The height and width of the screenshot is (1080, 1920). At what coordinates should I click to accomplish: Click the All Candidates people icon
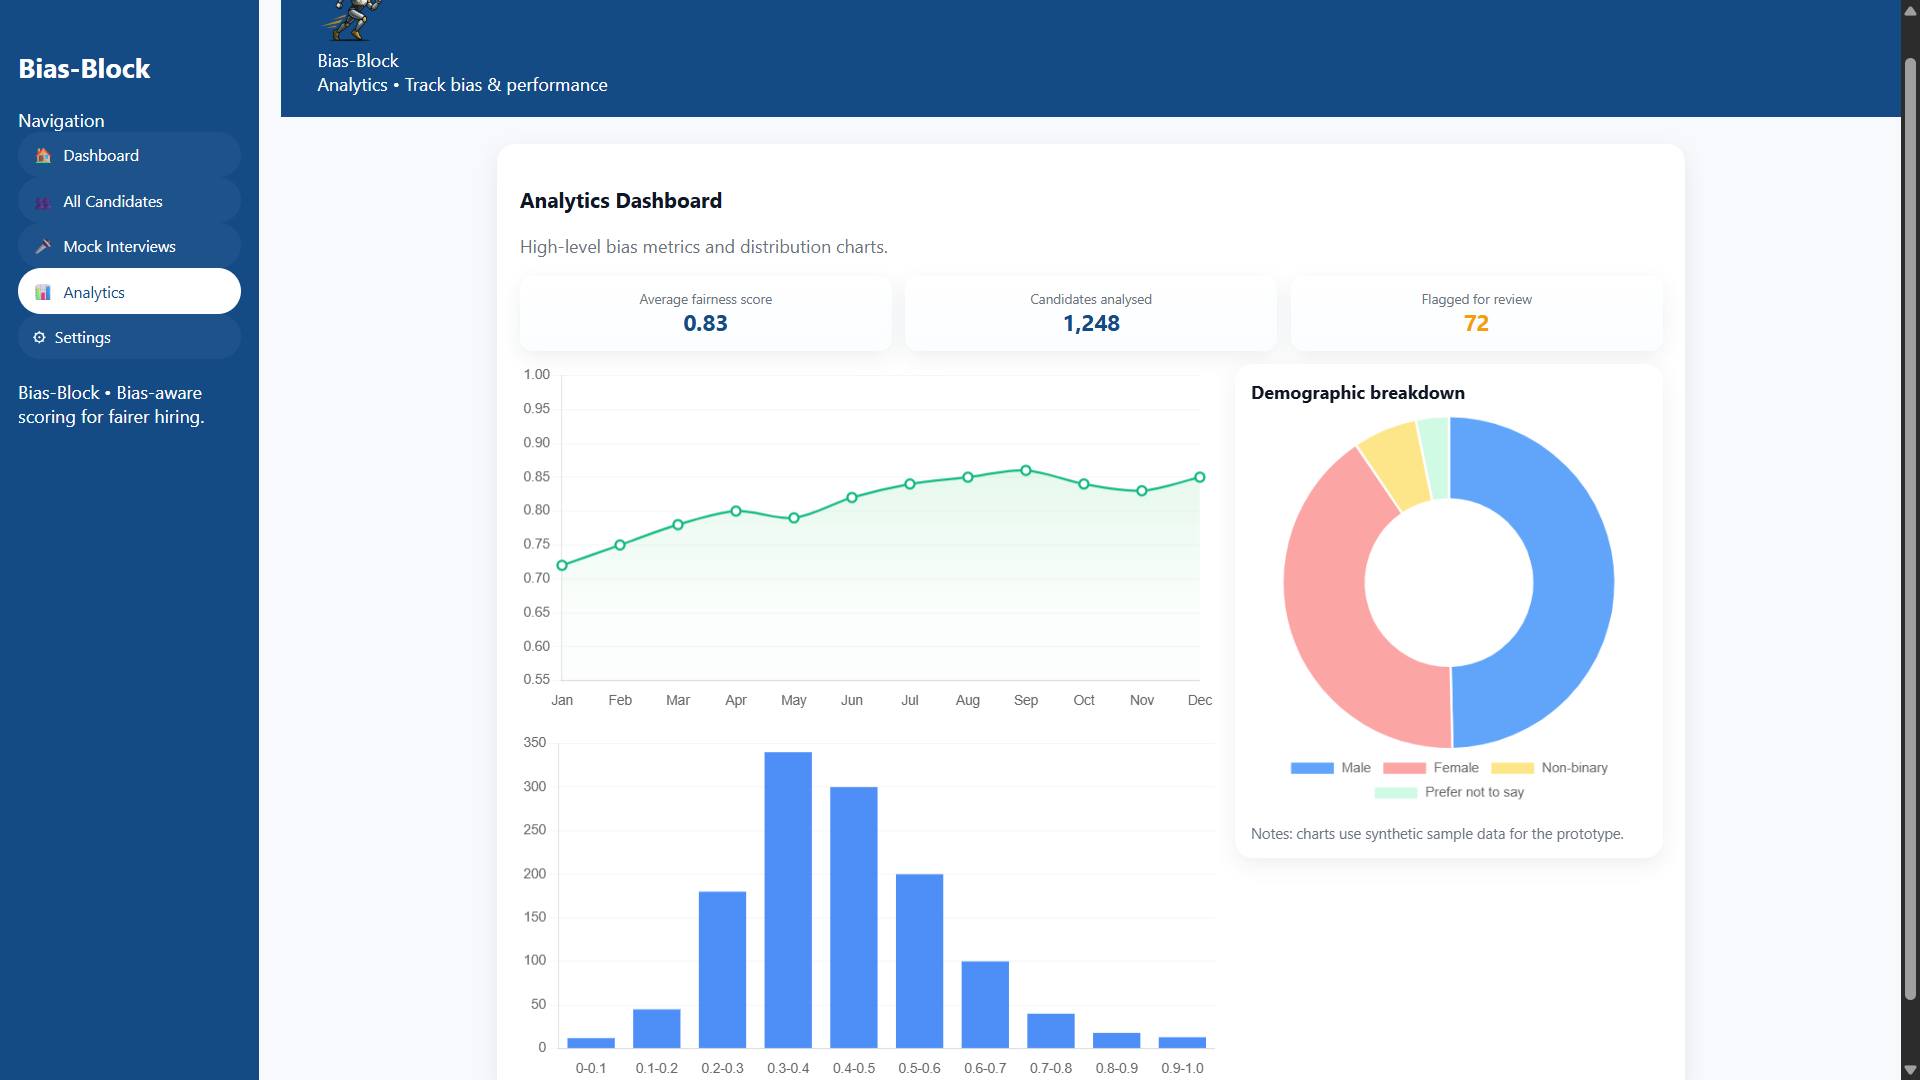tap(43, 202)
